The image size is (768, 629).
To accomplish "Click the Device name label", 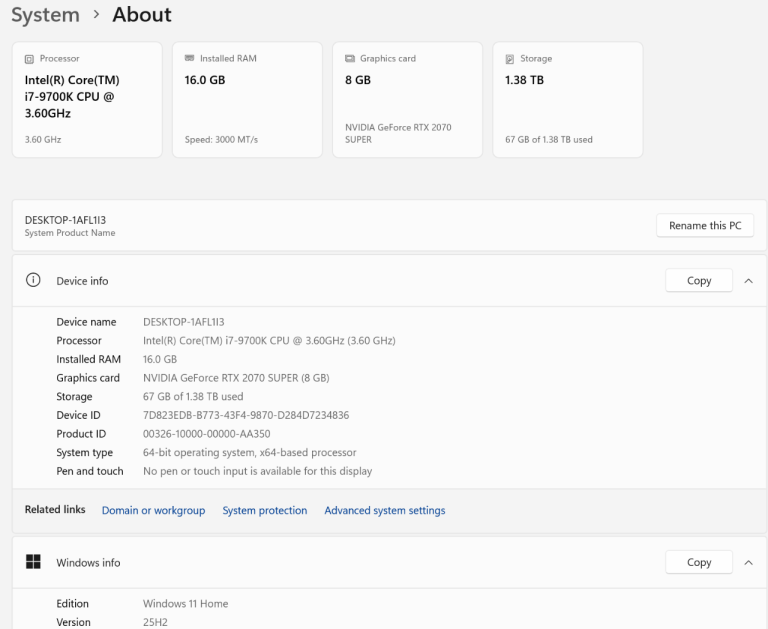I will [x=86, y=322].
